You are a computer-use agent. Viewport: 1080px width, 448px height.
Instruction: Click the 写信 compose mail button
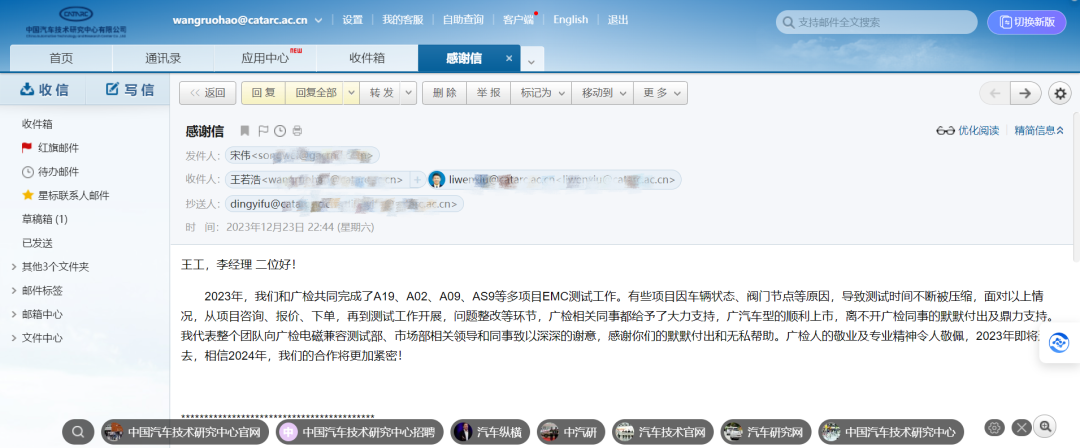point(129,90)
